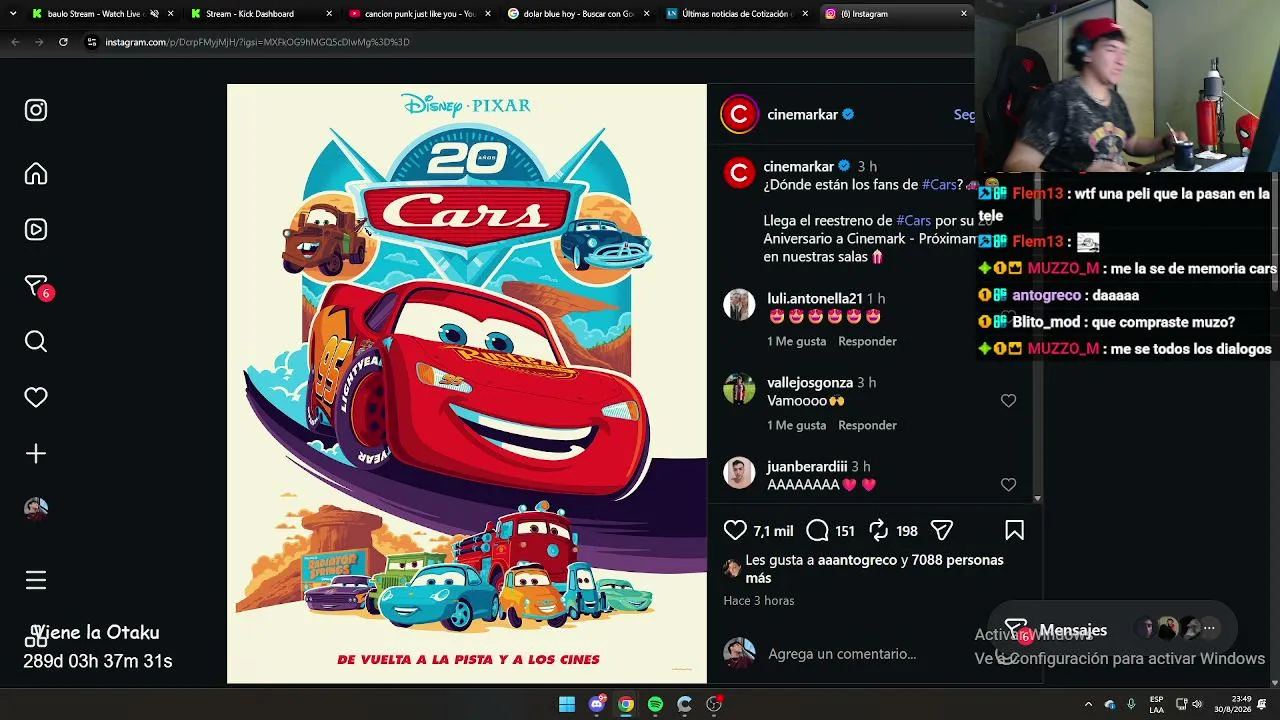Image resolution: width=1280 pixels, height=720 pixels.
Task: Open Discord from the taskbar
Action: pyautogui.click(x=597, y=704)
